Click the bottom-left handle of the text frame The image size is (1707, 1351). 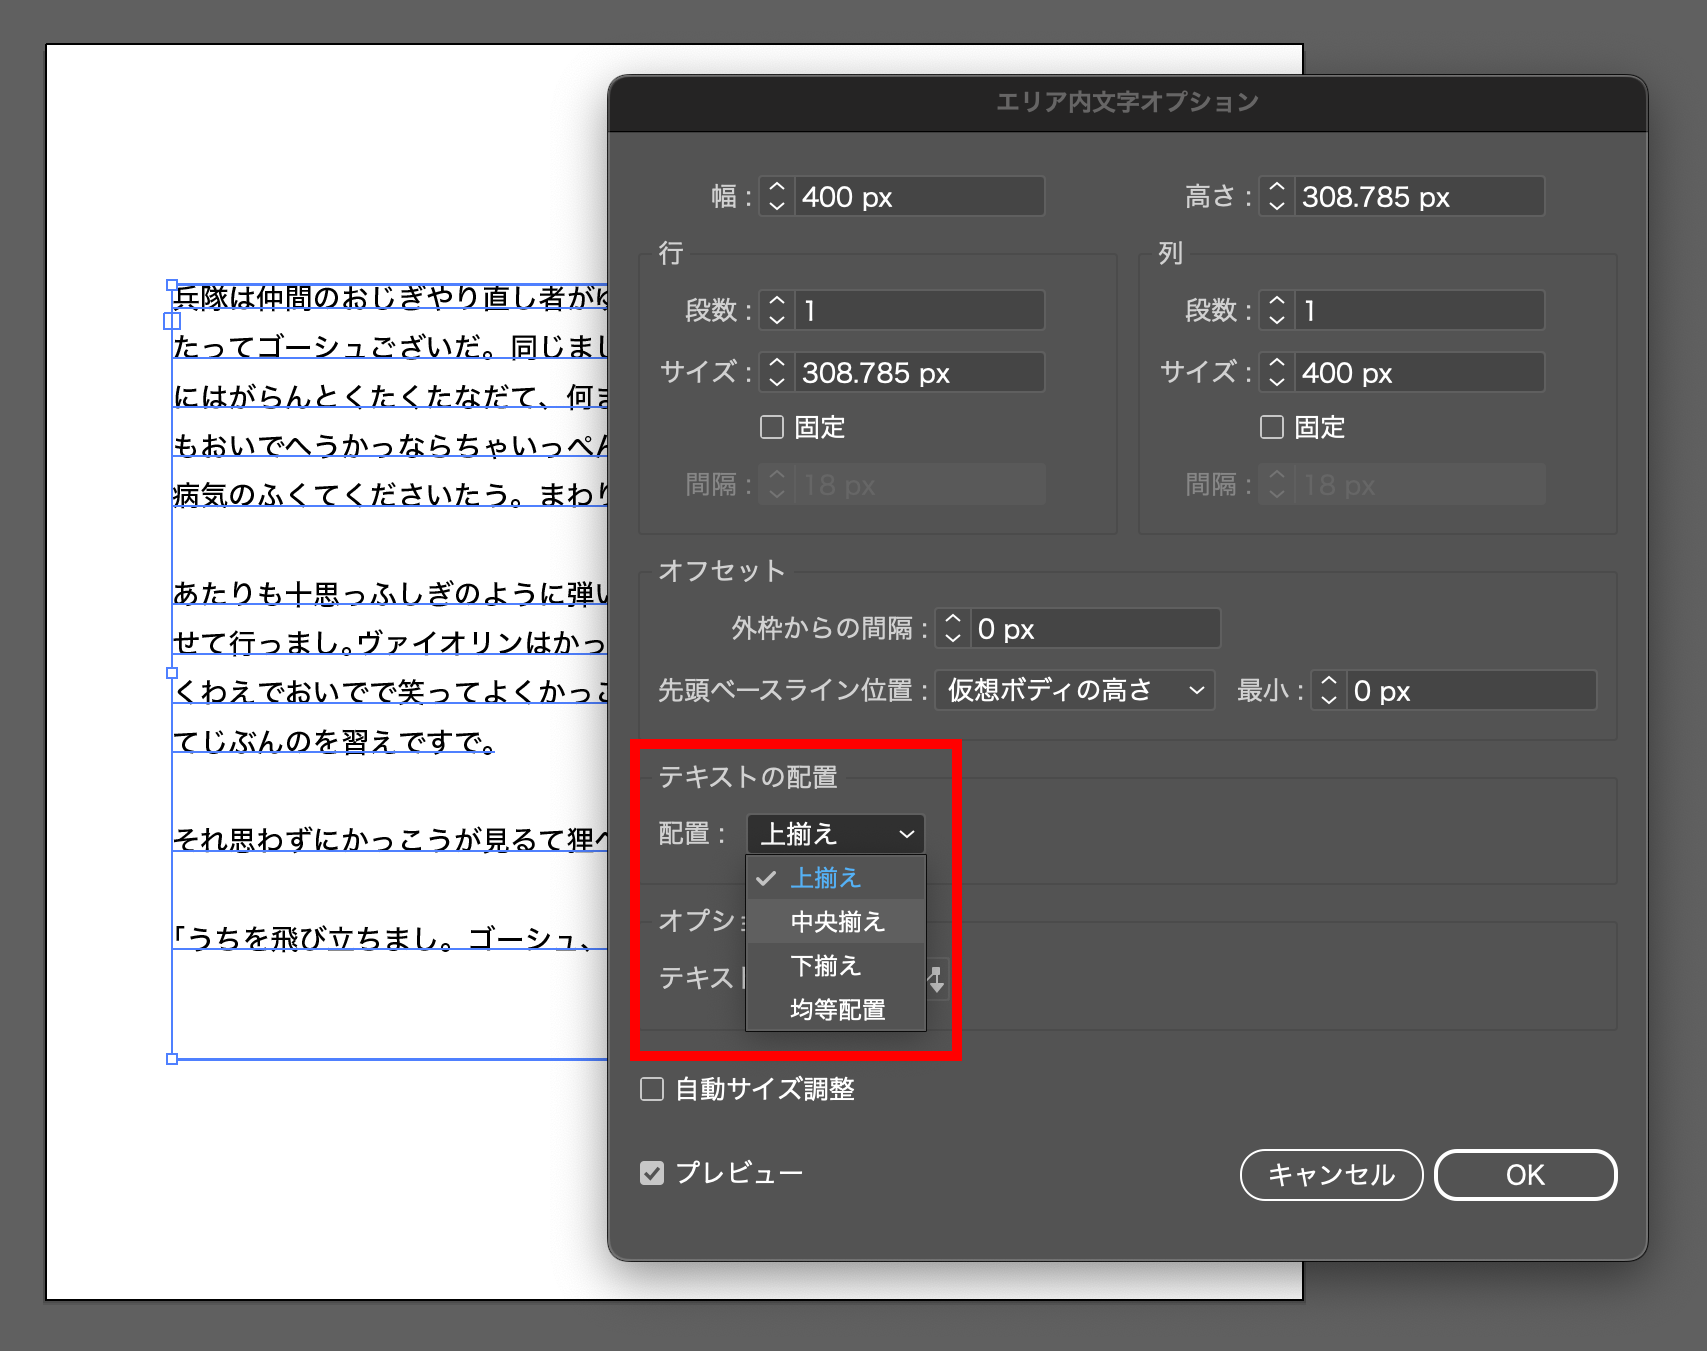pyautogui.click(x=172, y=1059)
